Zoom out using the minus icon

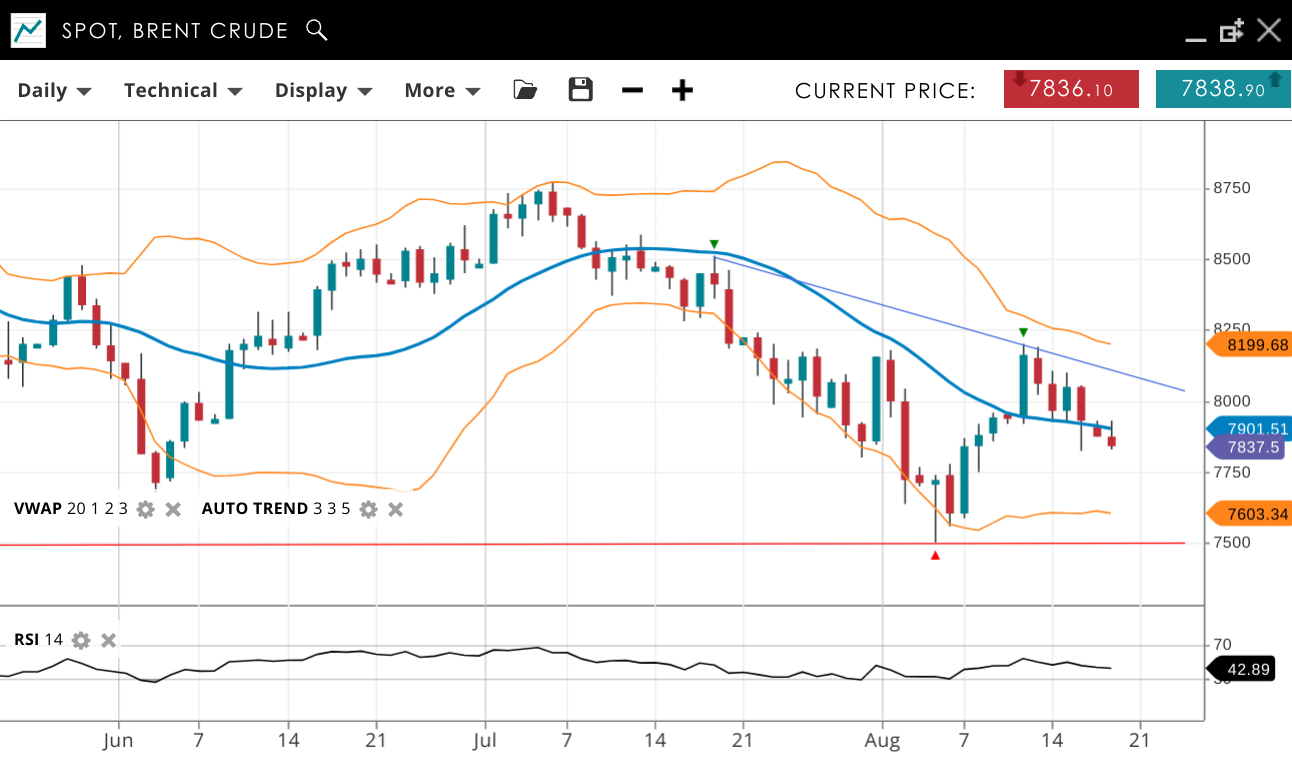(x=632, y=91)
